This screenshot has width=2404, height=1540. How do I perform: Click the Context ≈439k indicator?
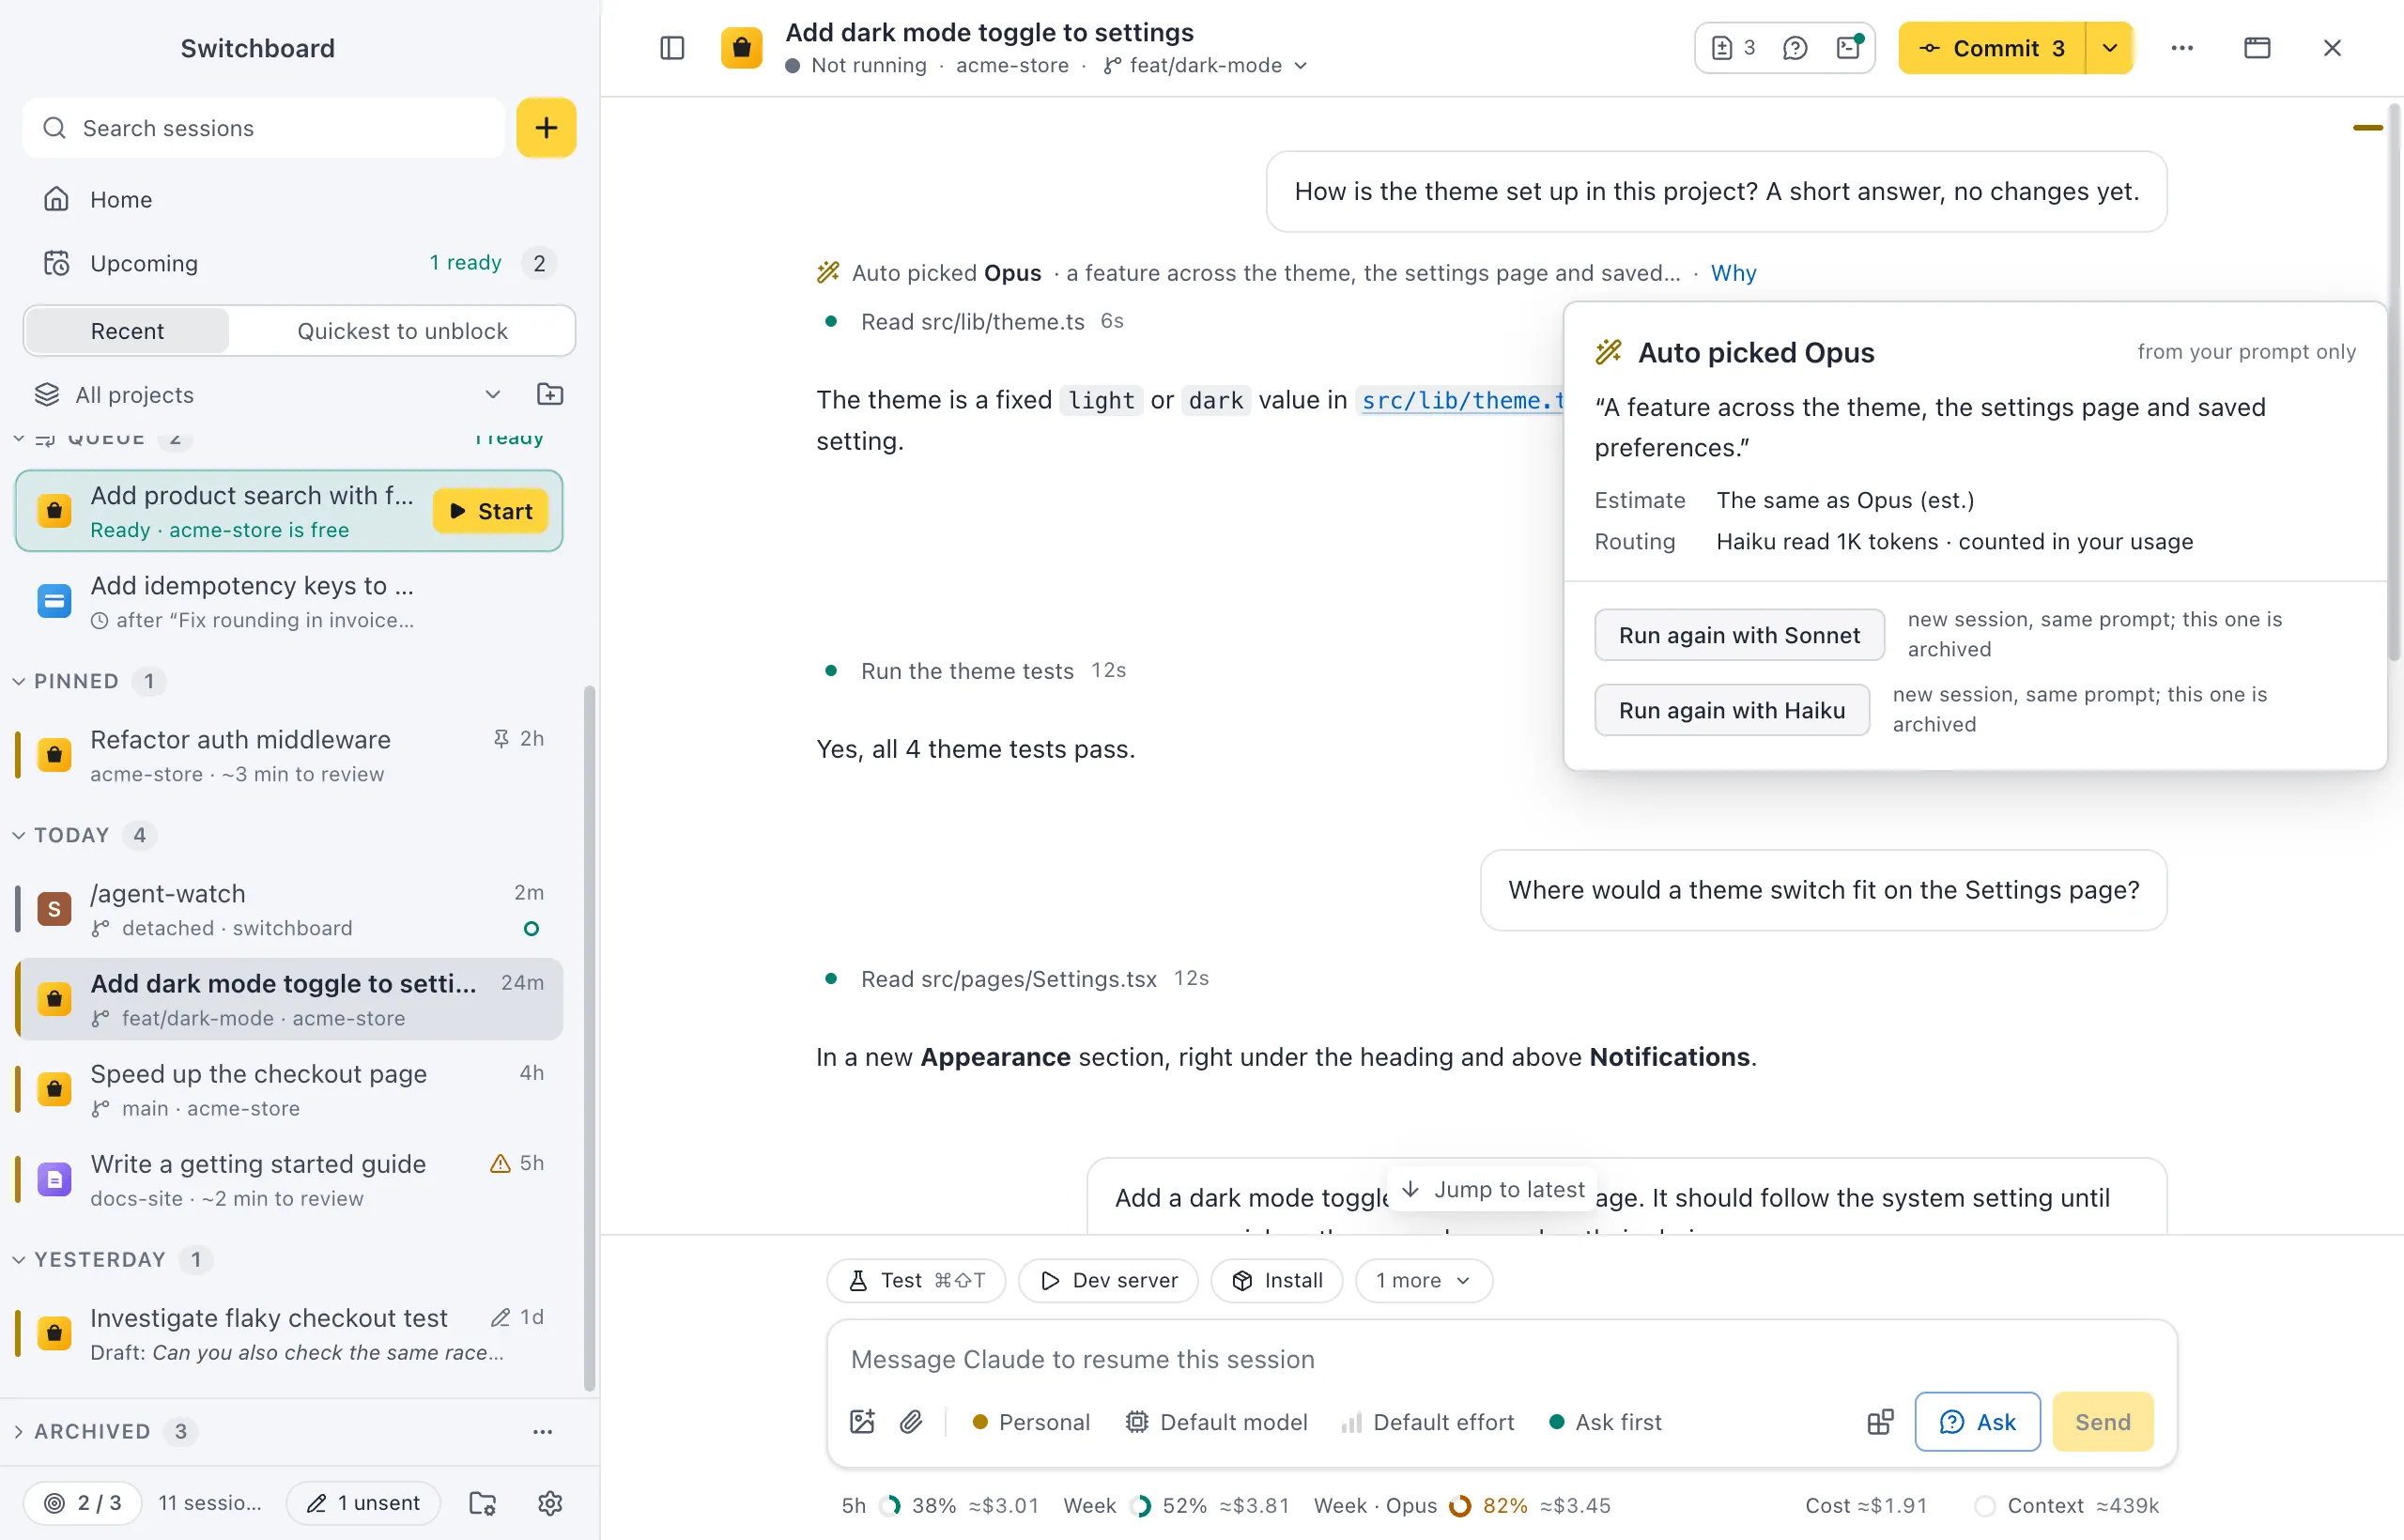[2067, 1505]
